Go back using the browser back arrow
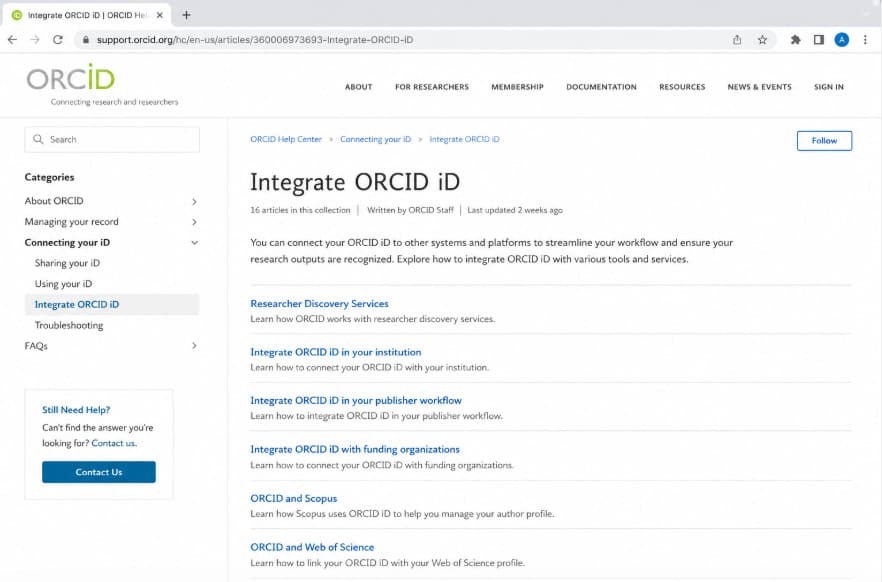Image resolution: width=882 pixels, height=582 pixels. [12, 40]
